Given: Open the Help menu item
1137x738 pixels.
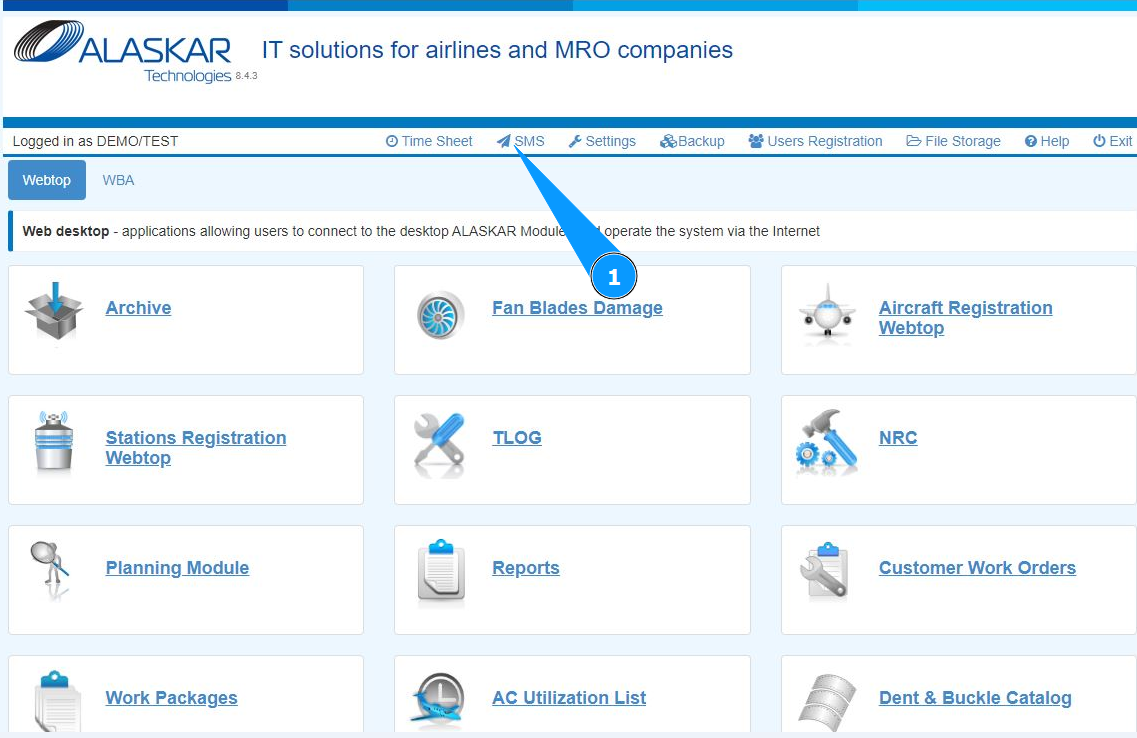Looking at the screenshot, I should [1047, 141].
